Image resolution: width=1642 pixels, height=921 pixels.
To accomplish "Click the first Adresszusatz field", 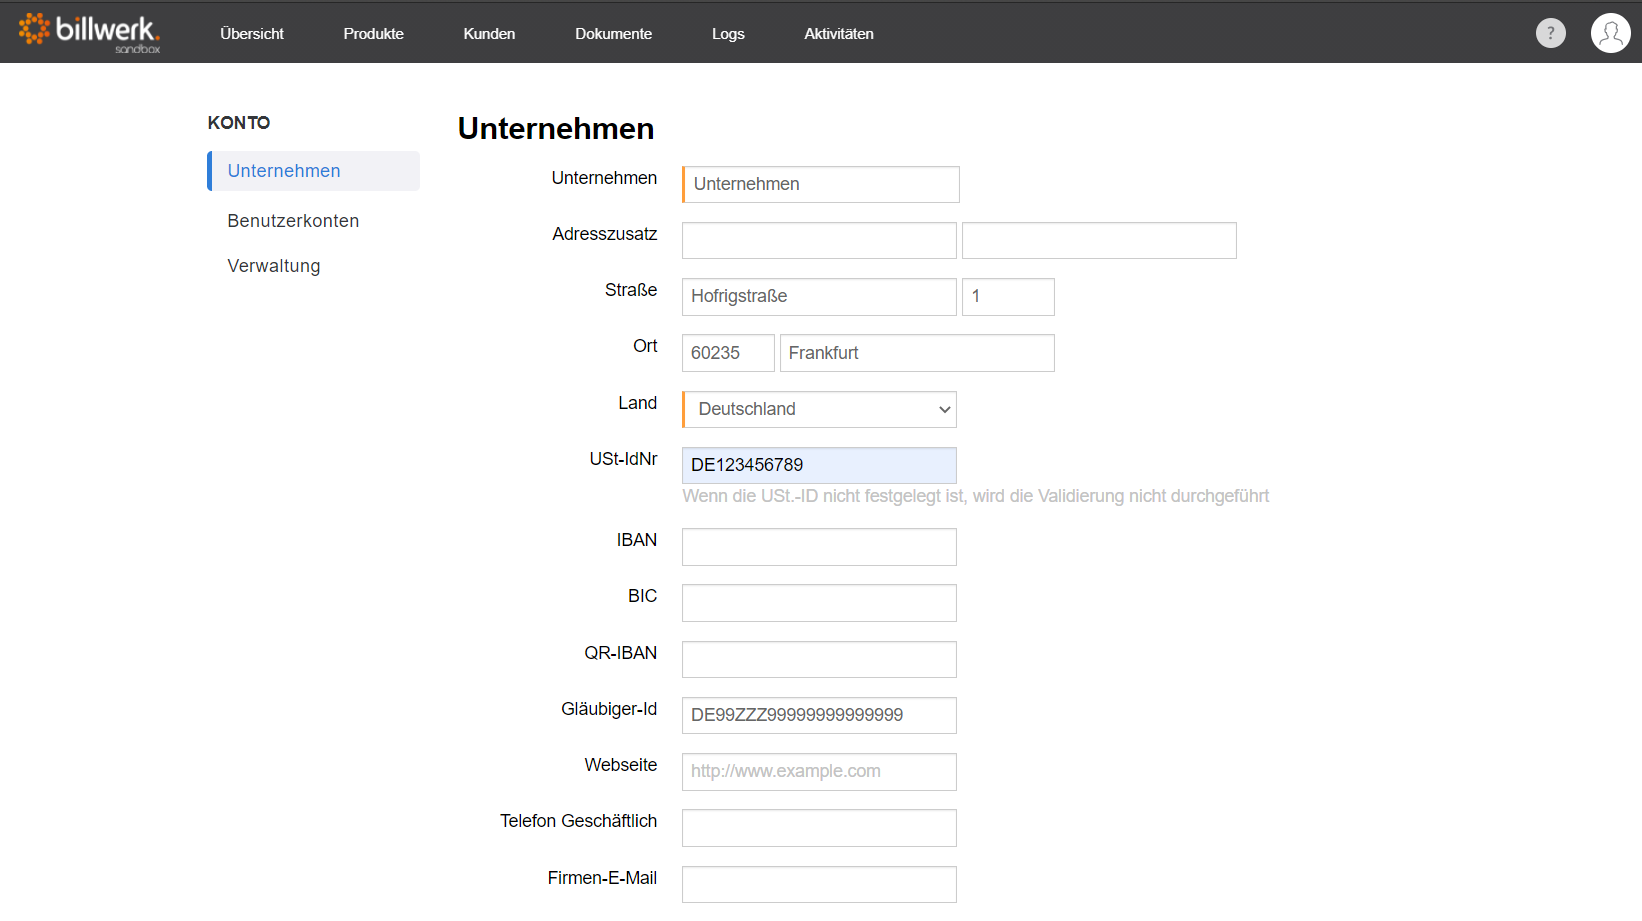I will point(819,240).
